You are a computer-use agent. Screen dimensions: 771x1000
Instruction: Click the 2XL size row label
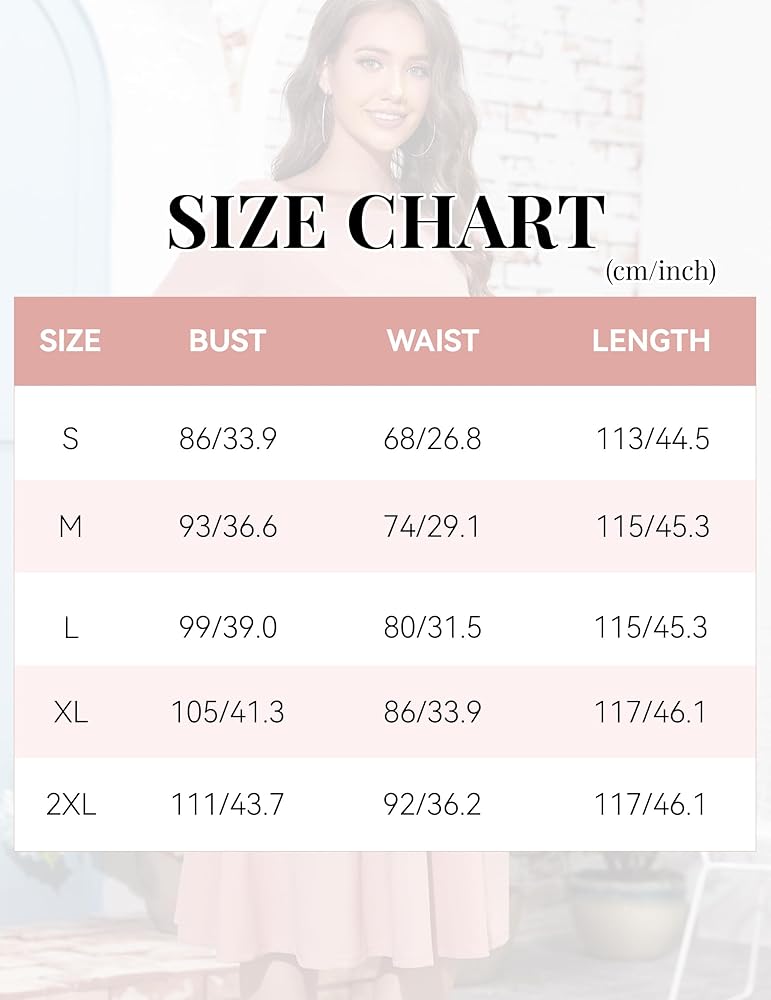[70, 804]
